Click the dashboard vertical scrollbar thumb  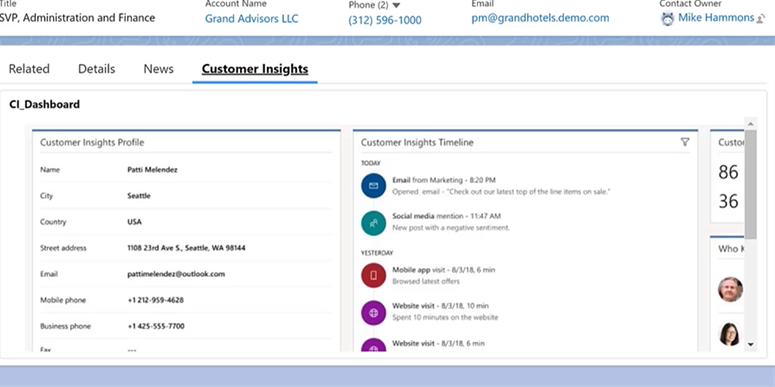tap(750, 184)
